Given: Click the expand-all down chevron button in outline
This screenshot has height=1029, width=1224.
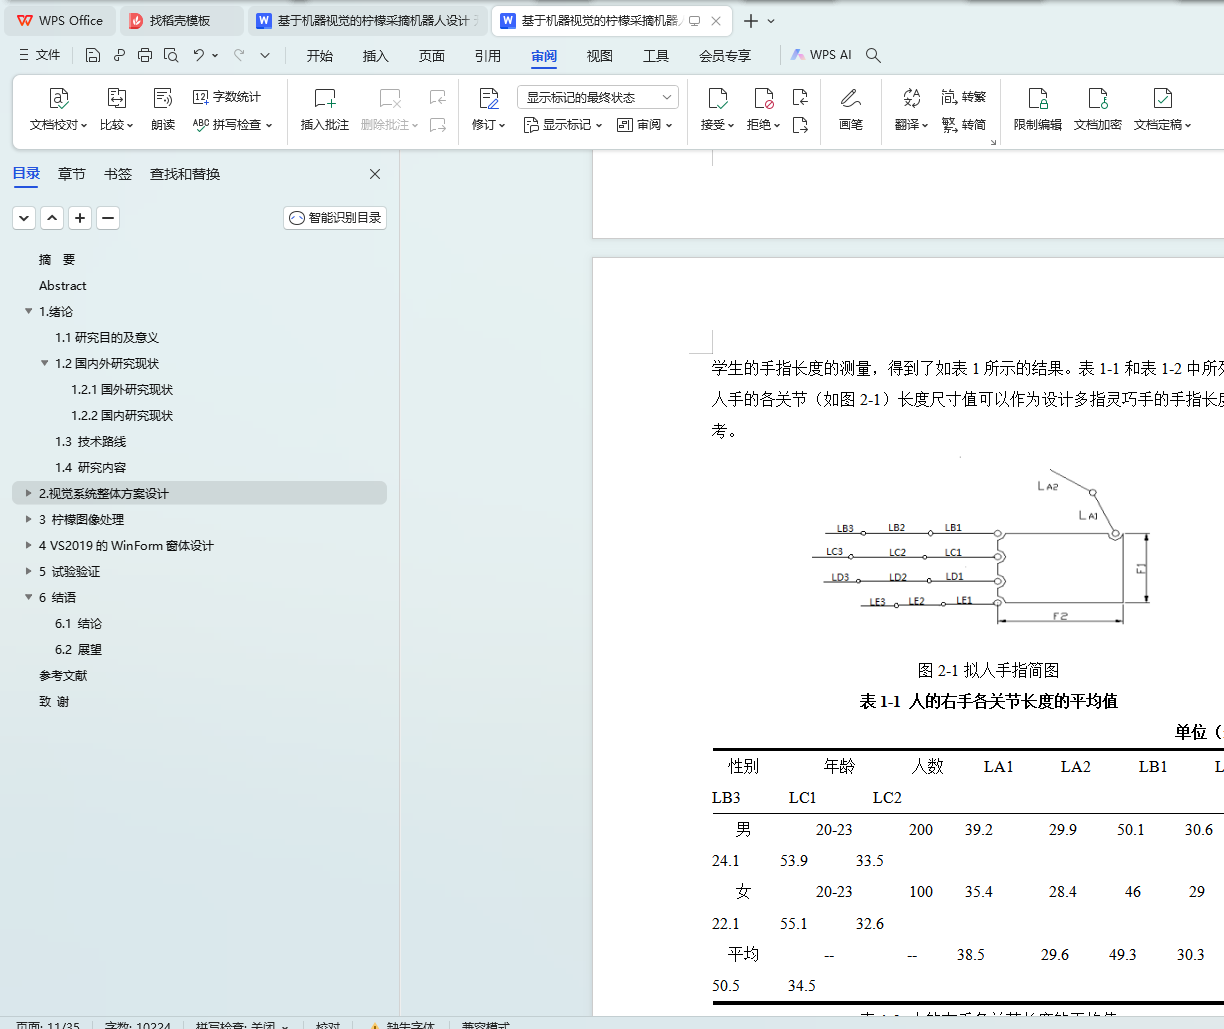Looking at the screenshot, I should pyautogui.click(x=24, y=218).
